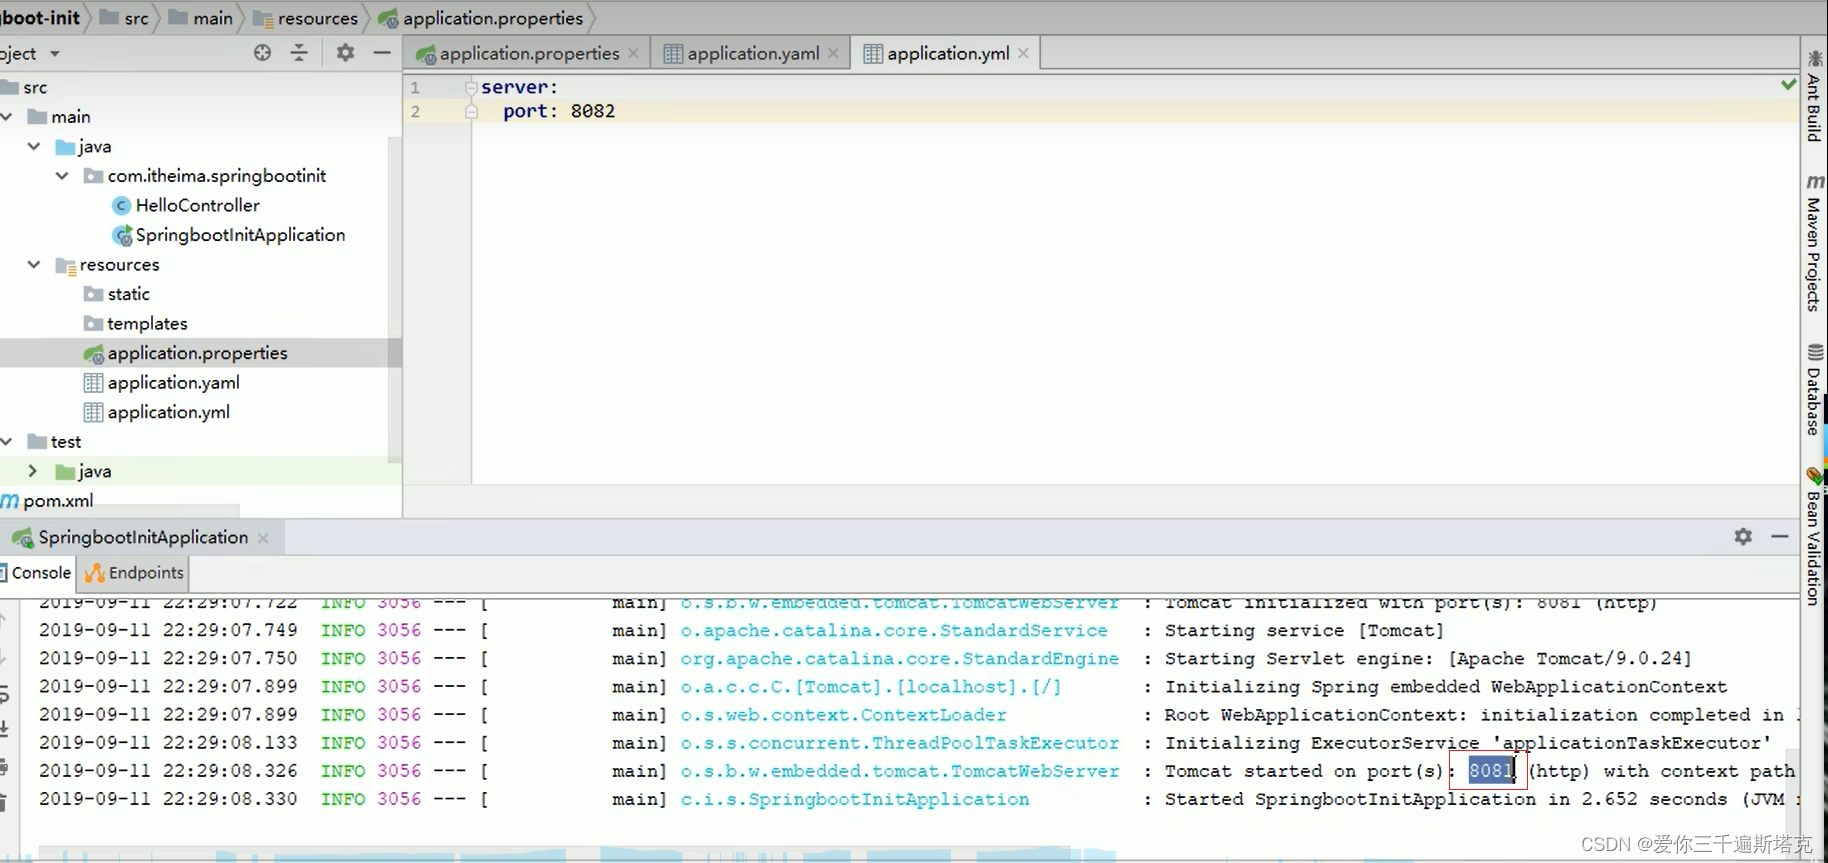Open the Database side panel
Viewport: 1828px width, 863px height.
[1814, 390]
